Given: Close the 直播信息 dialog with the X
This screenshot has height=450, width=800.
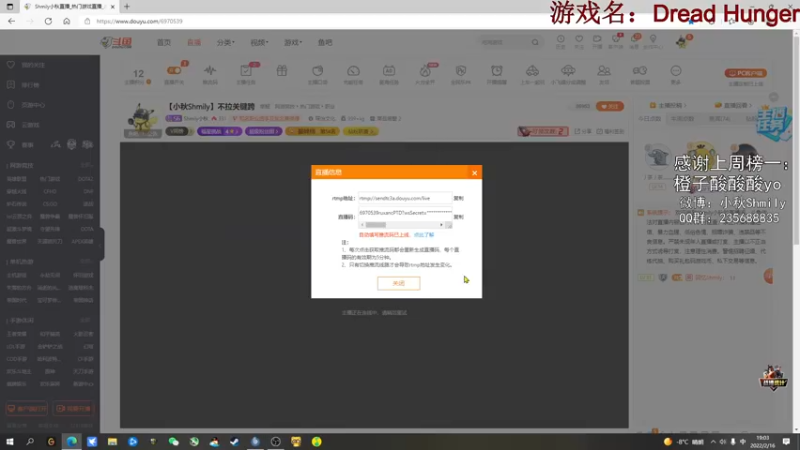Looking at the screenshot, I should (474, 173).
